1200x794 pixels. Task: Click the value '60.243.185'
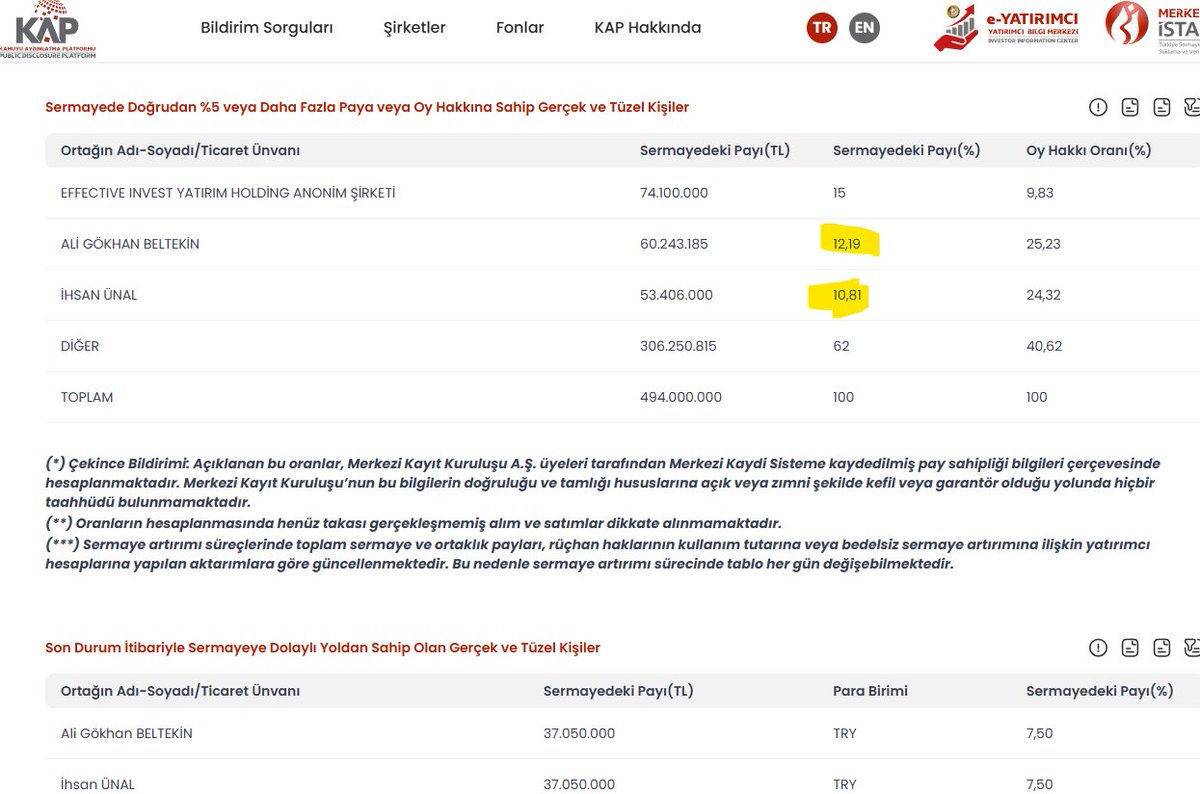[674, 244]
